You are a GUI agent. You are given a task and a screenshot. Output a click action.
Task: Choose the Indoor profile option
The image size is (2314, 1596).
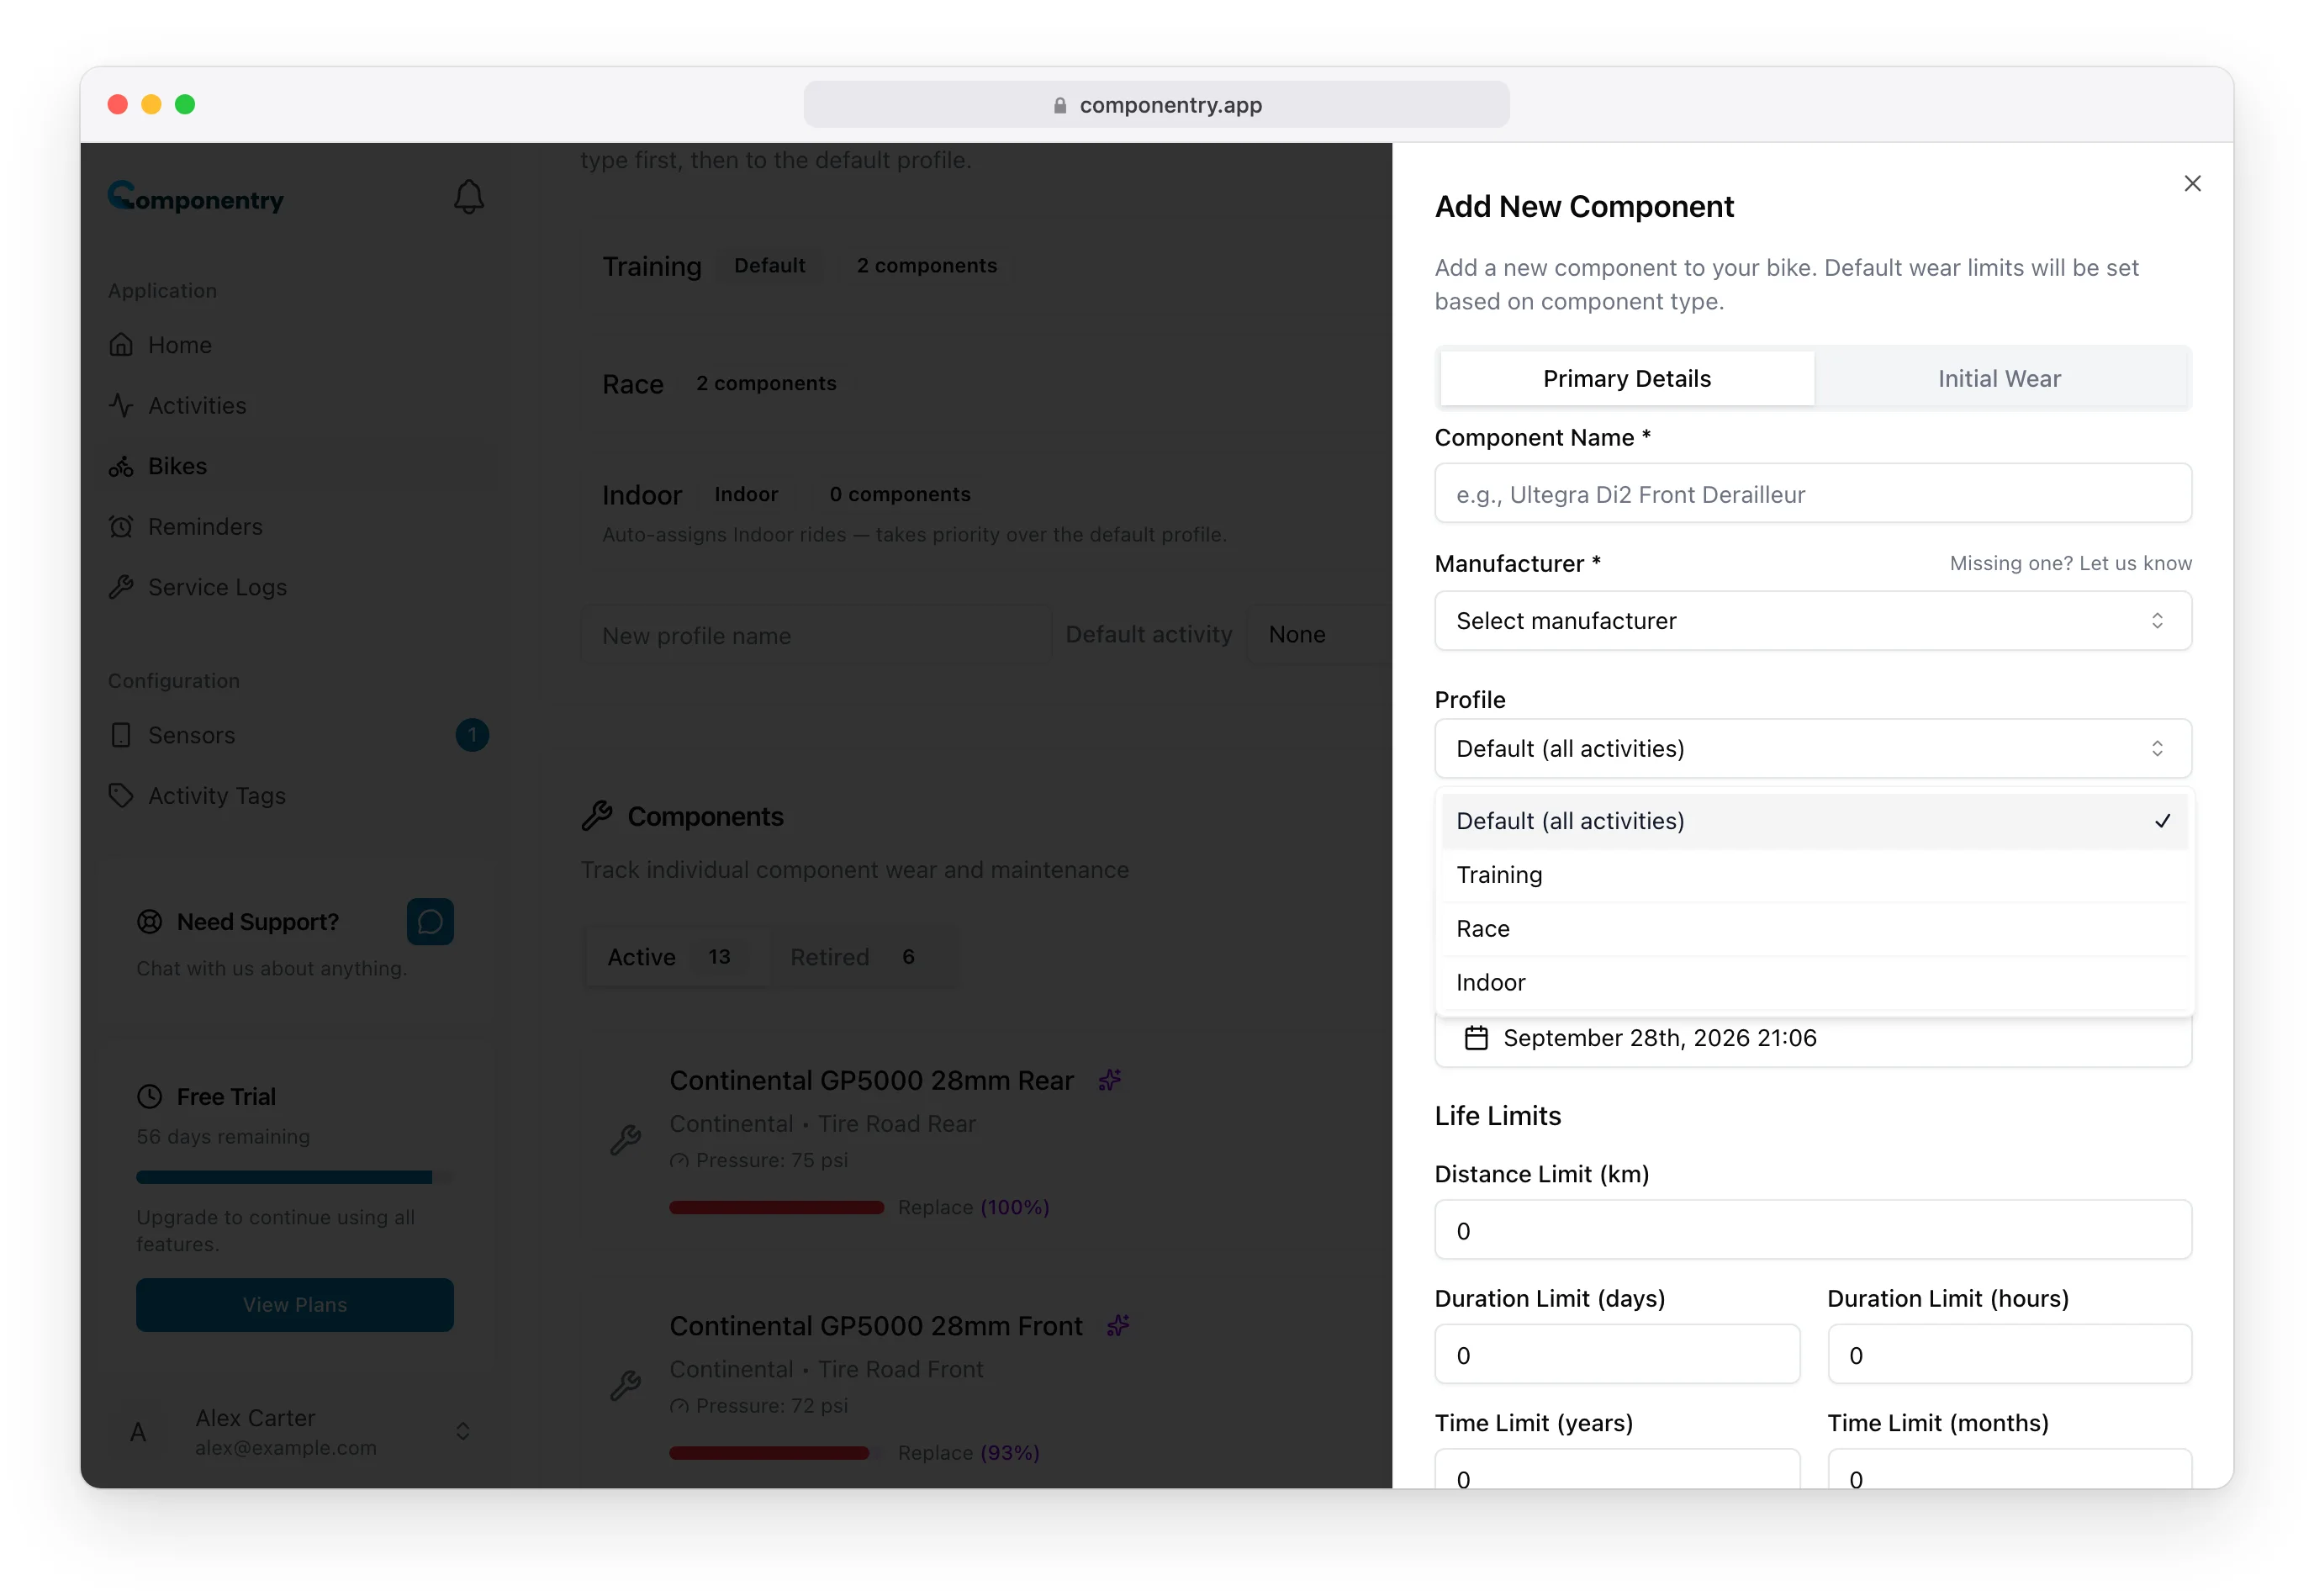(1814, 982)
